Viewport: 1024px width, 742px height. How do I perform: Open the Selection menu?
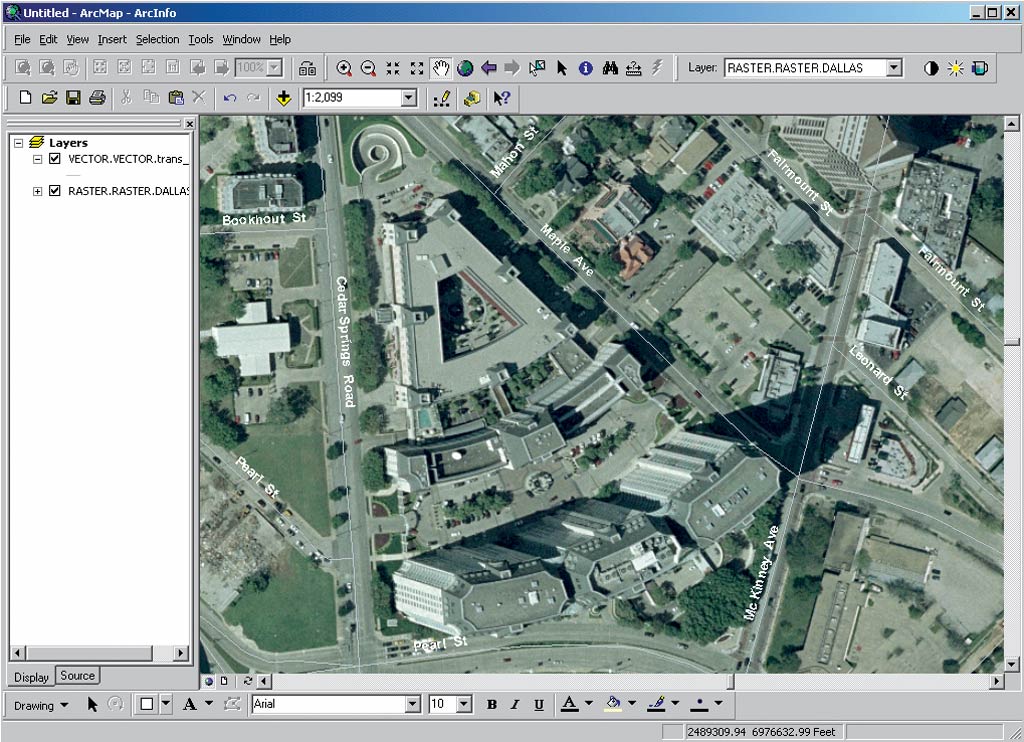click(x=157, y=39)
